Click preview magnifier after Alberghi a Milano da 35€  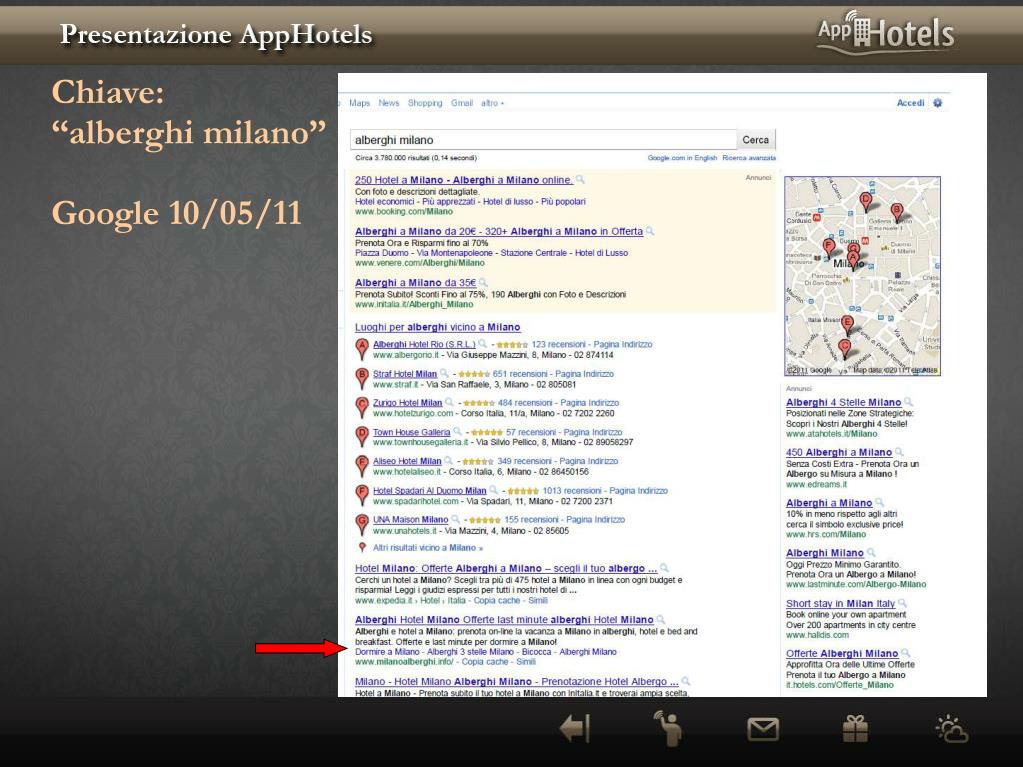pos(483,283)
